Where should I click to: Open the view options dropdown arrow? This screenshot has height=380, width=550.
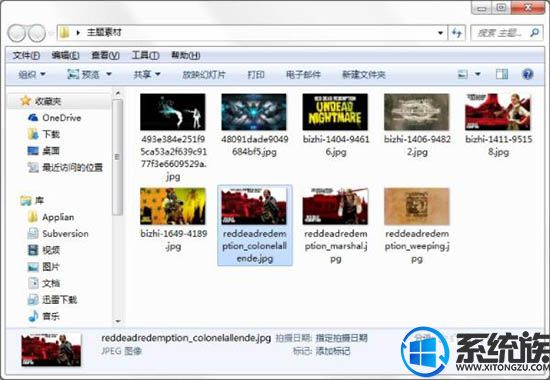click(x=478, y=74)
